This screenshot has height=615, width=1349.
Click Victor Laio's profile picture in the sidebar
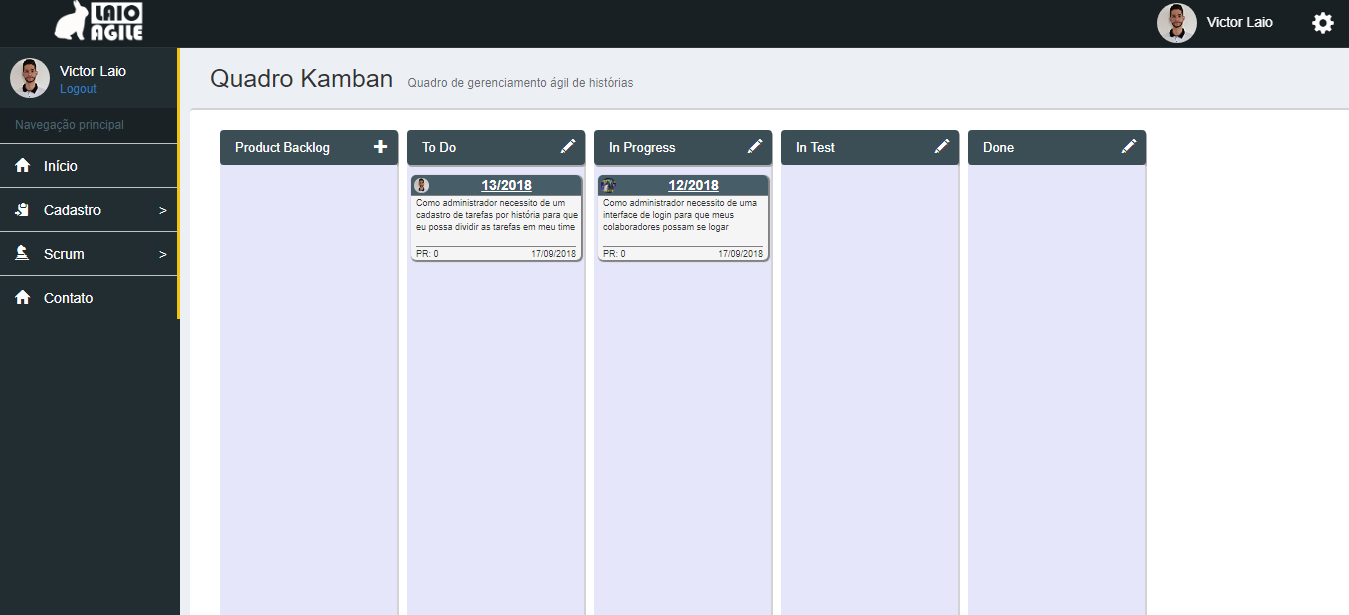29,77
